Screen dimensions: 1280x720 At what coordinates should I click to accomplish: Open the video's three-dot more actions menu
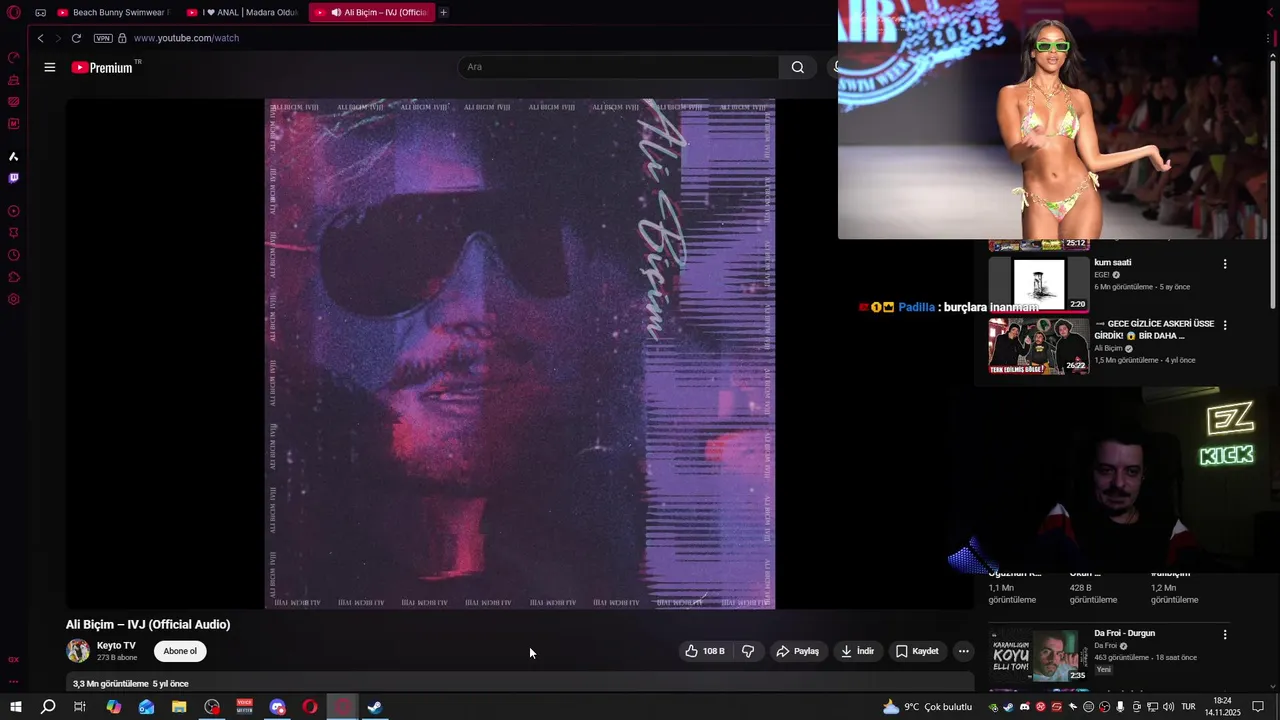[x=963, y=651]
